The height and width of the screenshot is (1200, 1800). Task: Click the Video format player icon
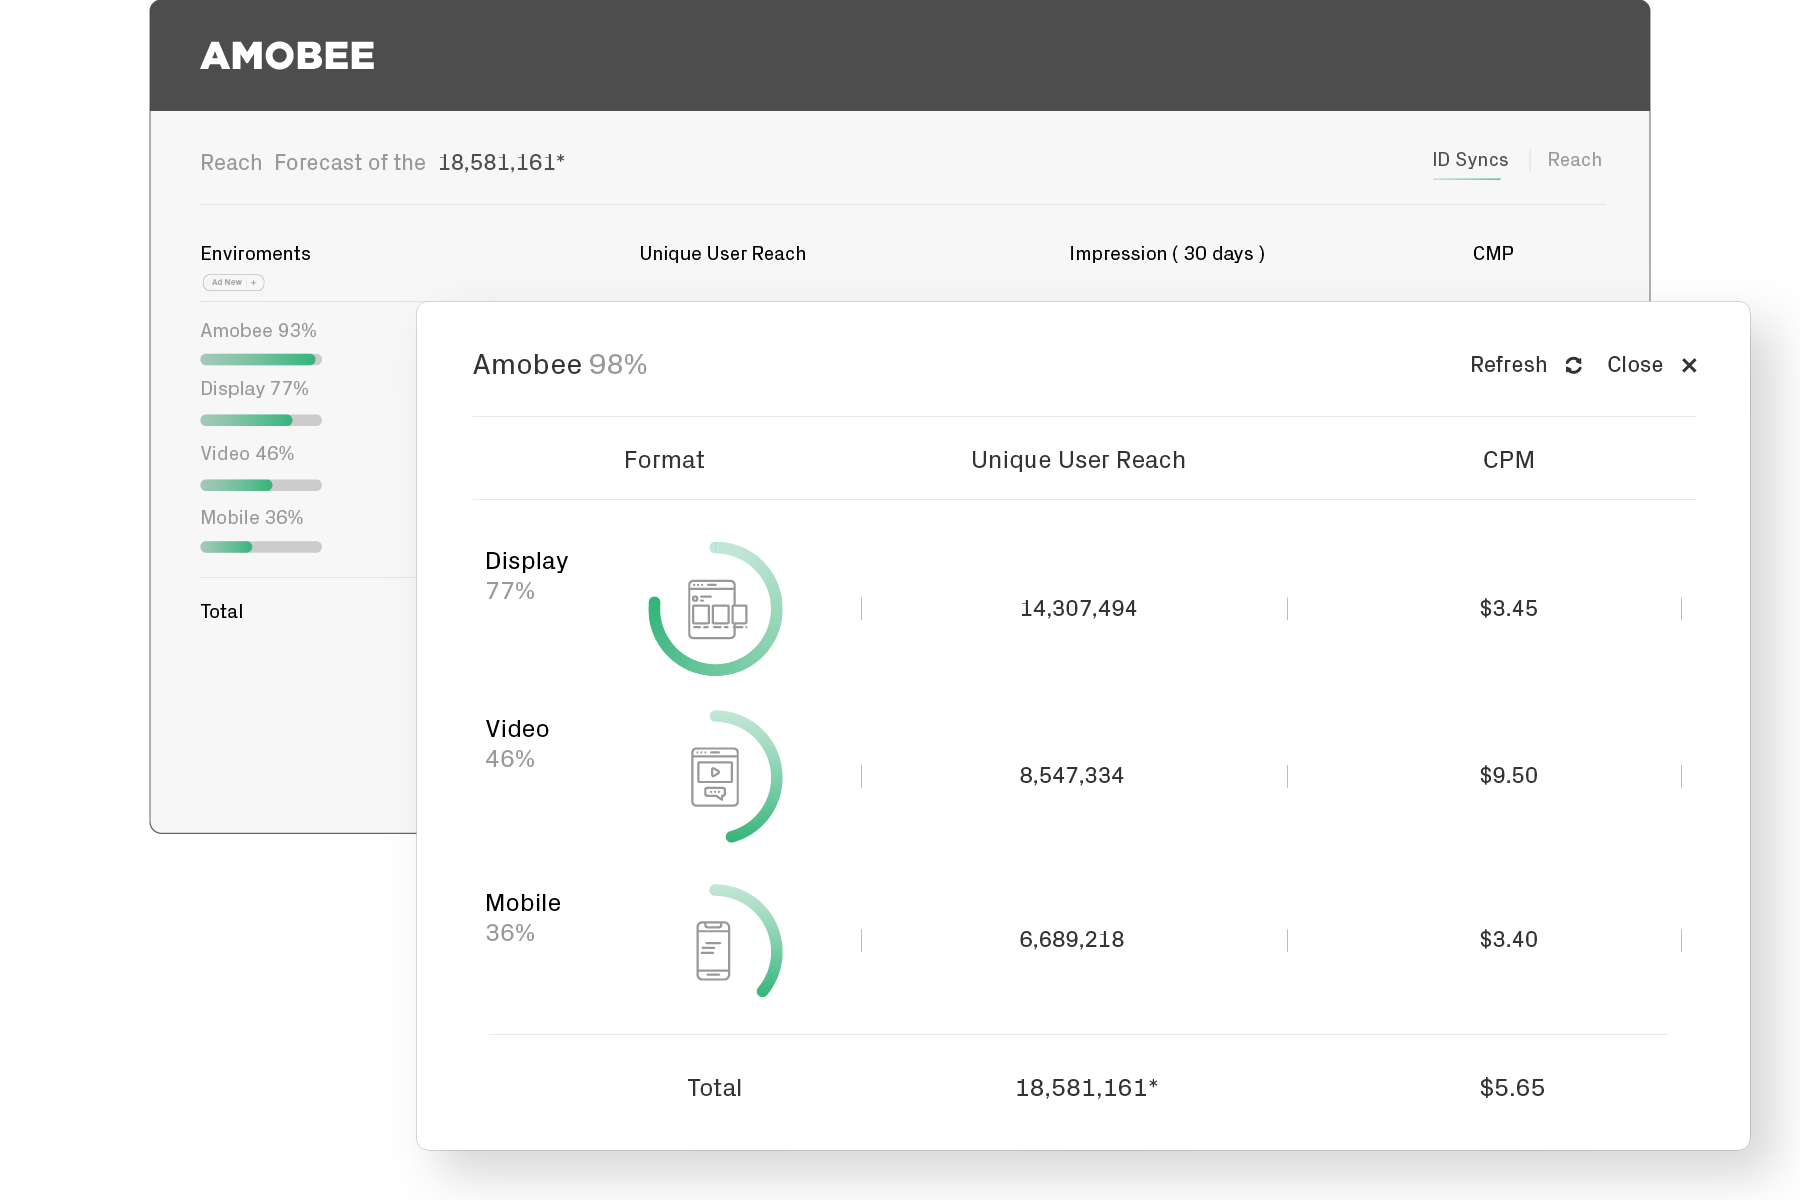click(715, 777)
